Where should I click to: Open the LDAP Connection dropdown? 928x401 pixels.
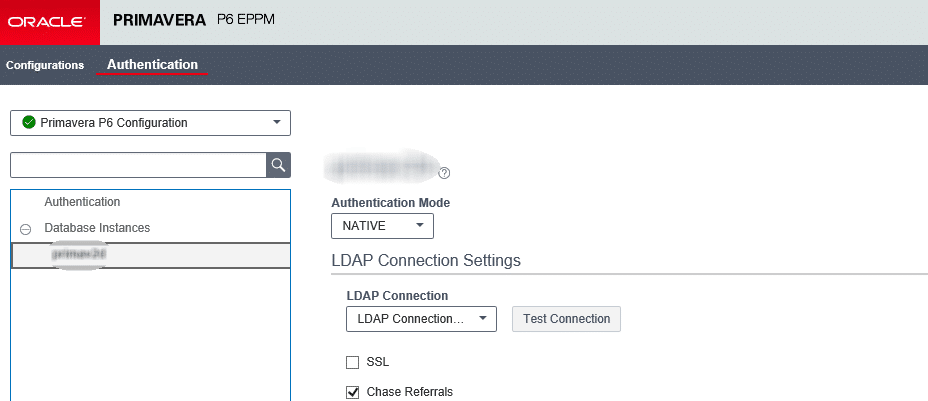(x=421, y=319)
